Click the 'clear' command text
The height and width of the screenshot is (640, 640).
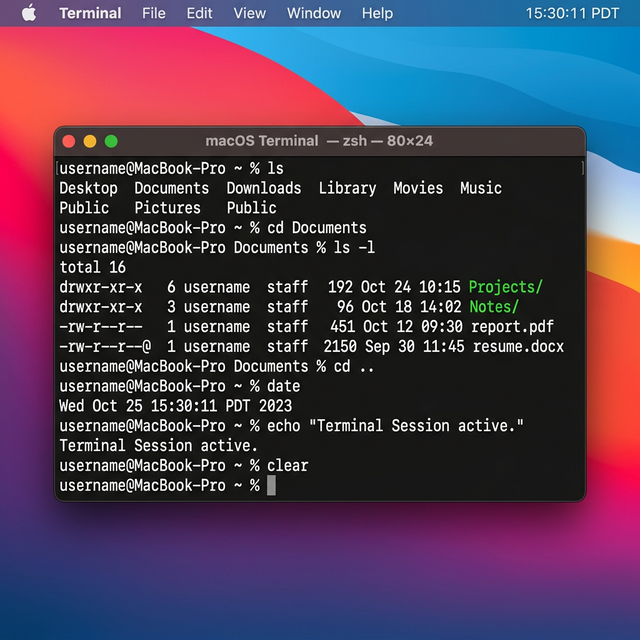point(288,465)
